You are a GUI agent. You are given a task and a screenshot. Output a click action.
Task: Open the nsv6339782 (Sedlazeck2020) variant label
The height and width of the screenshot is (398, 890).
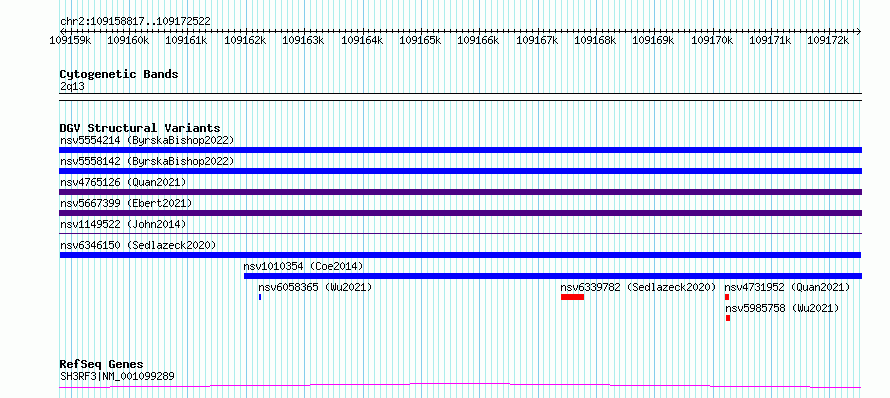click(x=638, y=287)
